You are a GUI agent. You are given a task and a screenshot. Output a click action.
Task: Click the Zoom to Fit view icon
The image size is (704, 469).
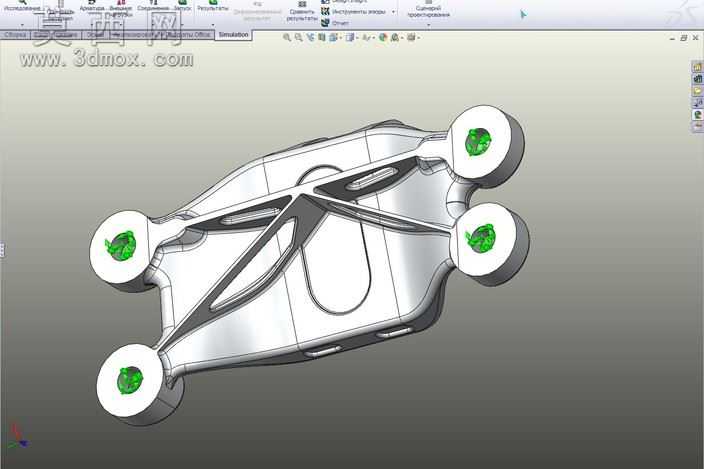click(x=287, y=38)
